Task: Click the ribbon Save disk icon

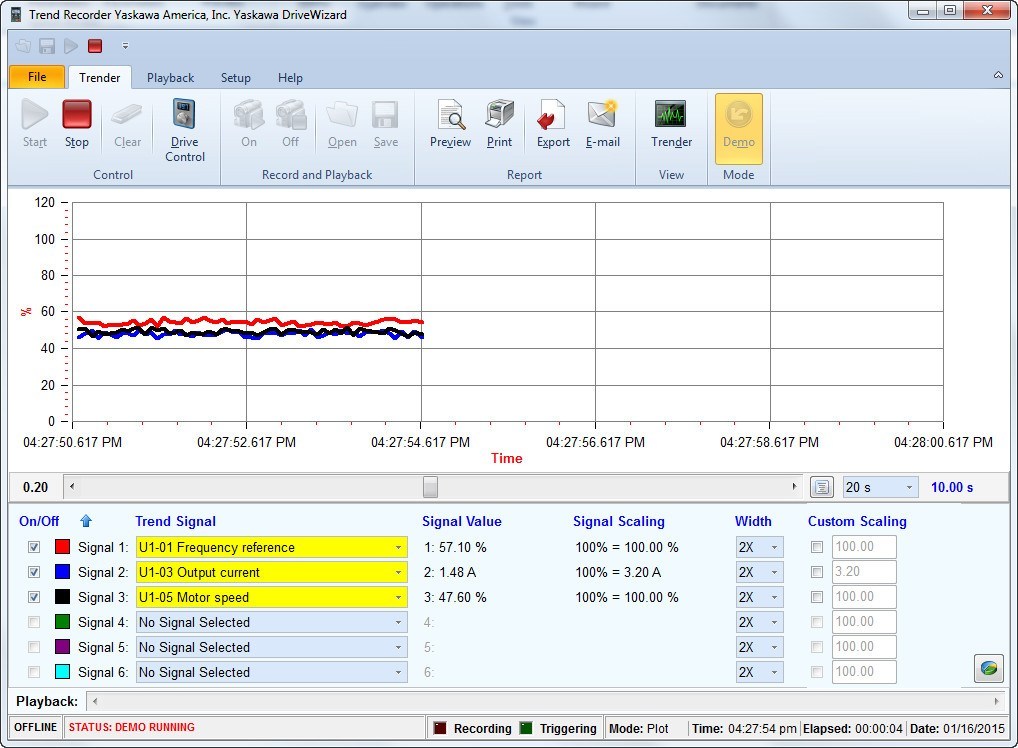Action: click(386, 123)
